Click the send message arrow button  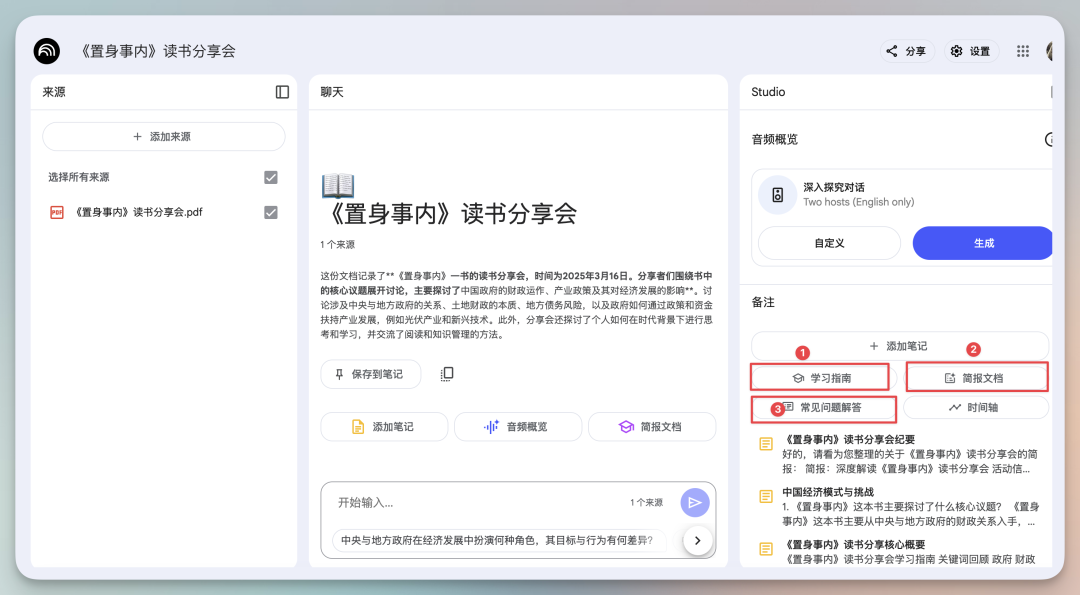coord(694,503)
